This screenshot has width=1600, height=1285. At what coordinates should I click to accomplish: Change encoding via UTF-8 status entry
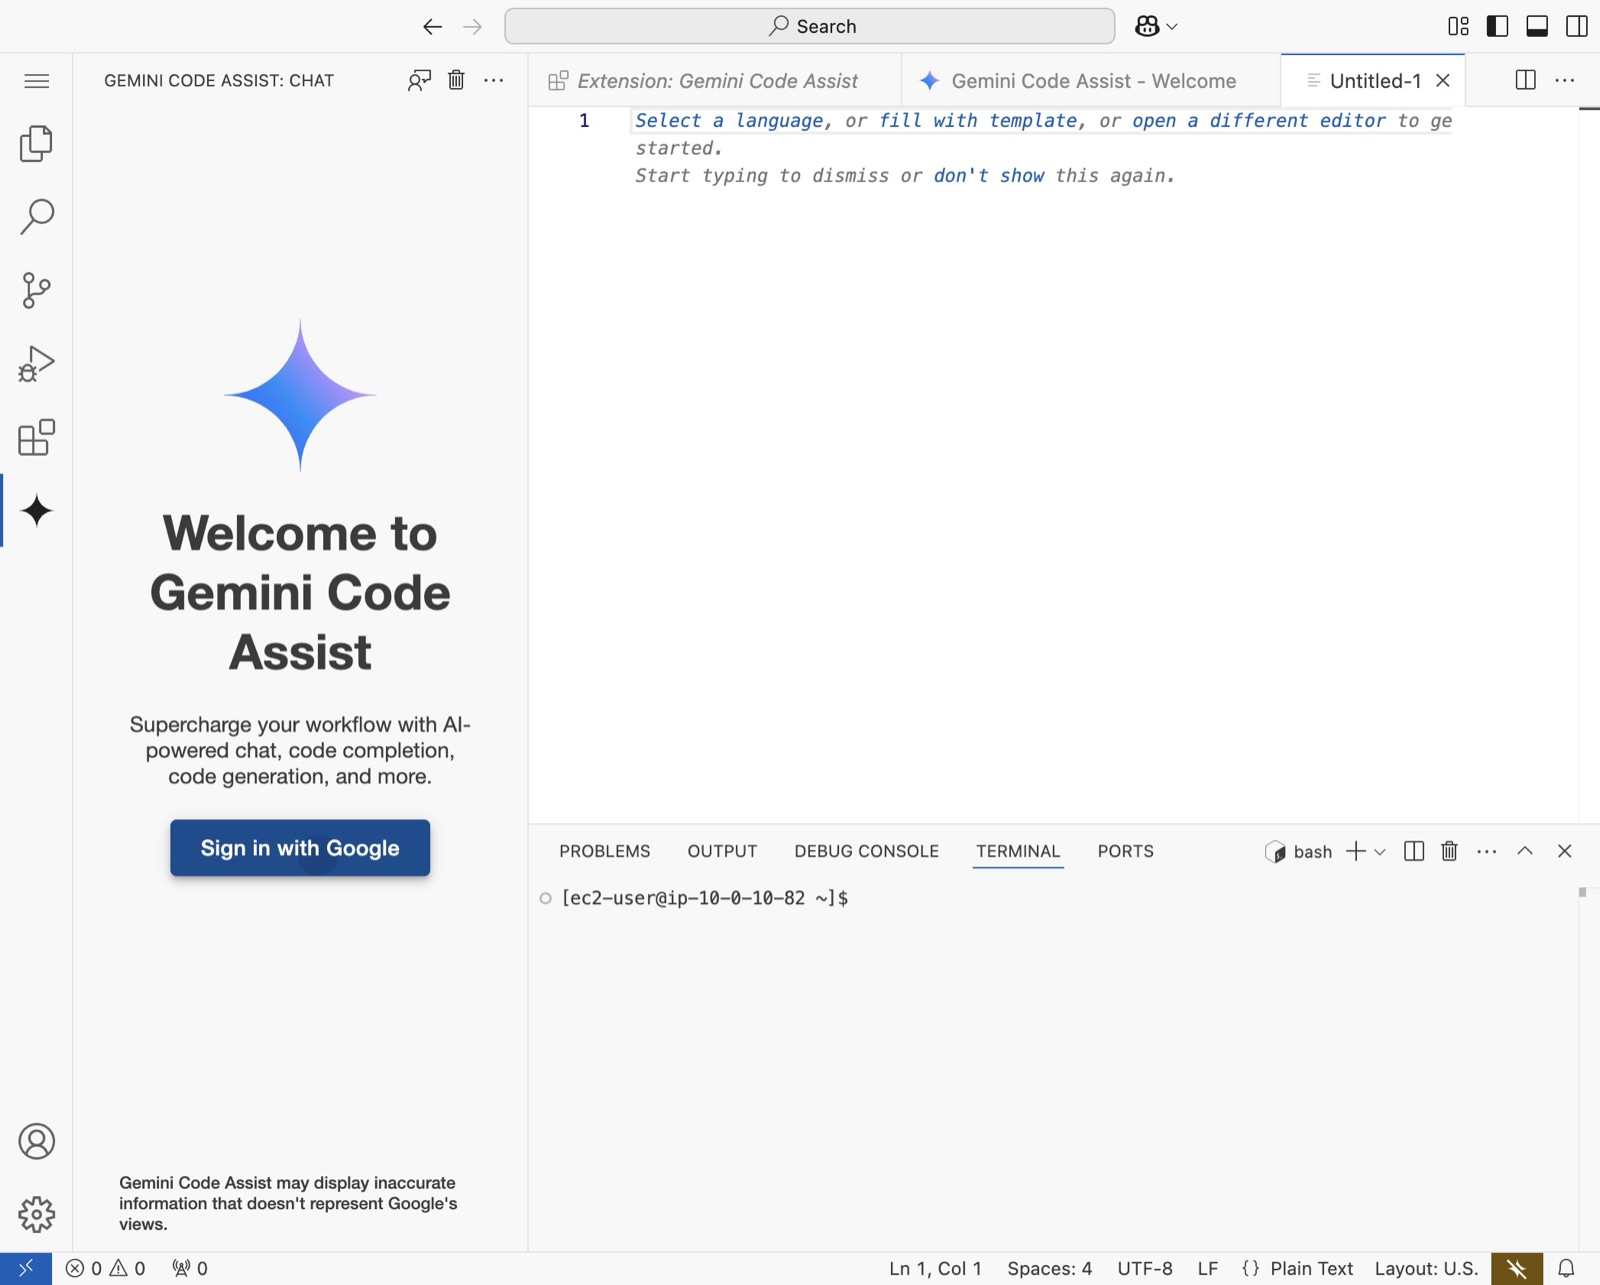[1145, 1268]
